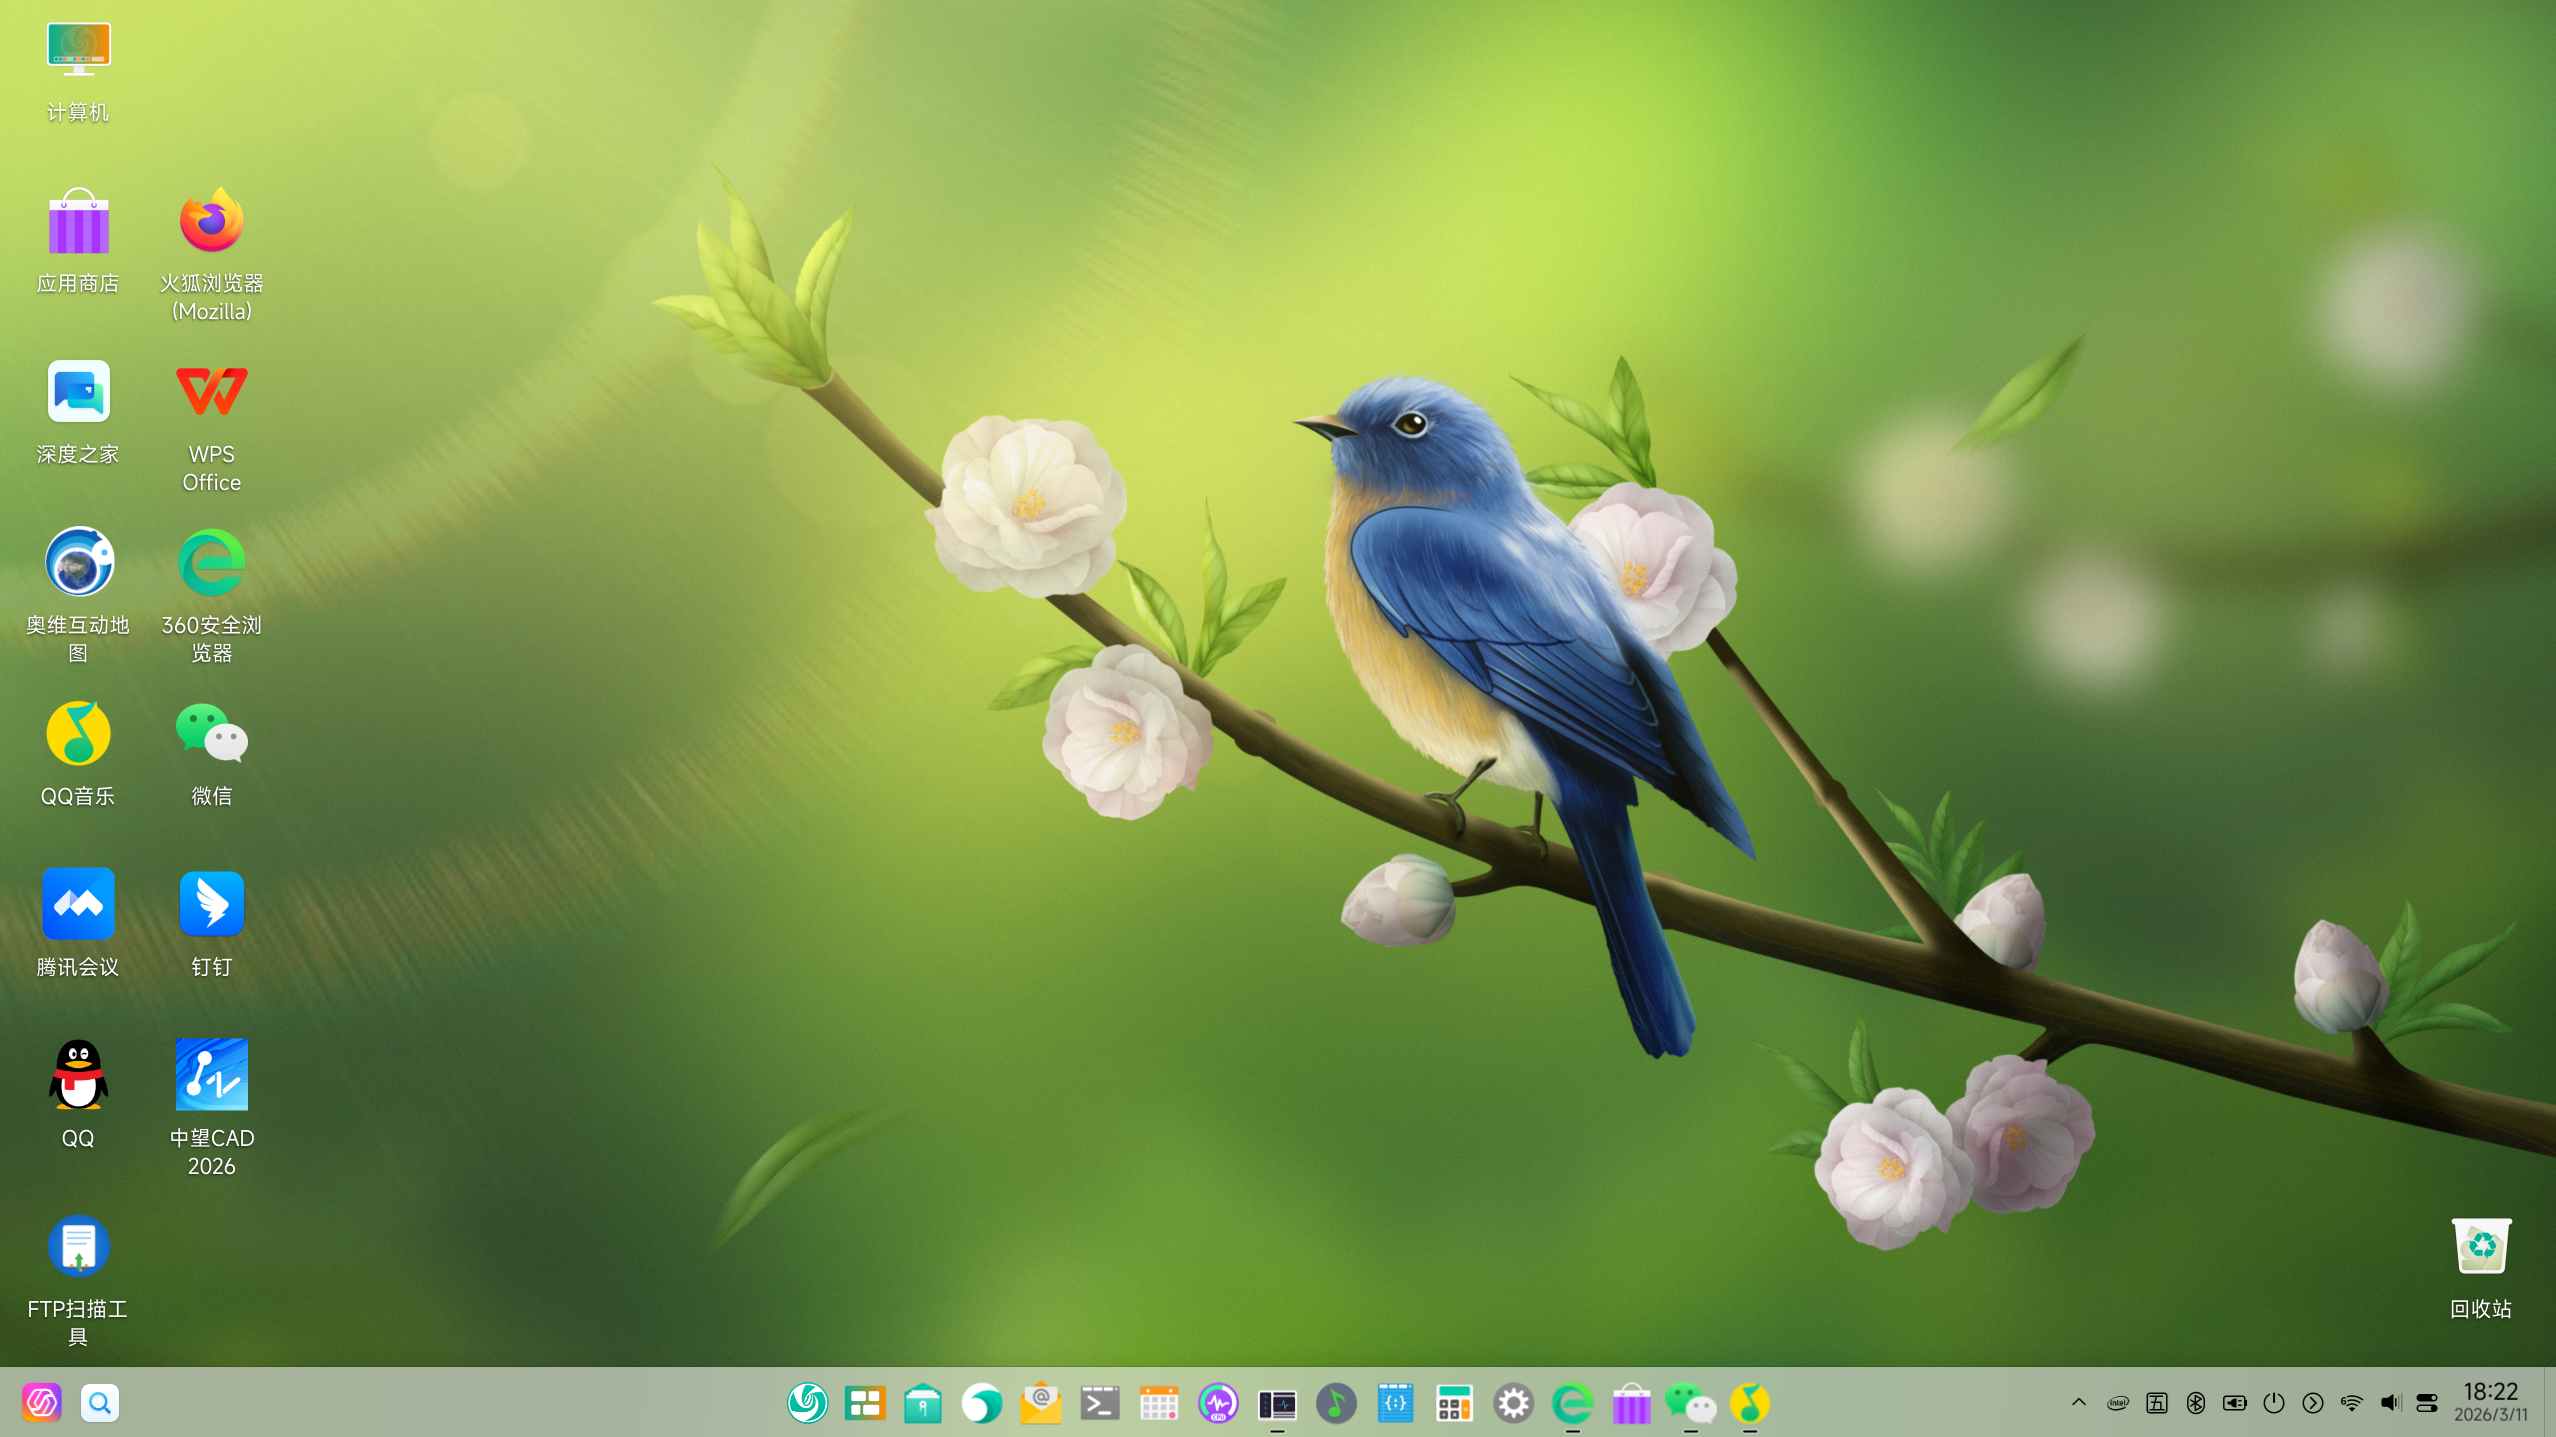Viewport: 2556px width, 1437px height.
Task: Open the WPS Office desktop icon
Action: 211,393
